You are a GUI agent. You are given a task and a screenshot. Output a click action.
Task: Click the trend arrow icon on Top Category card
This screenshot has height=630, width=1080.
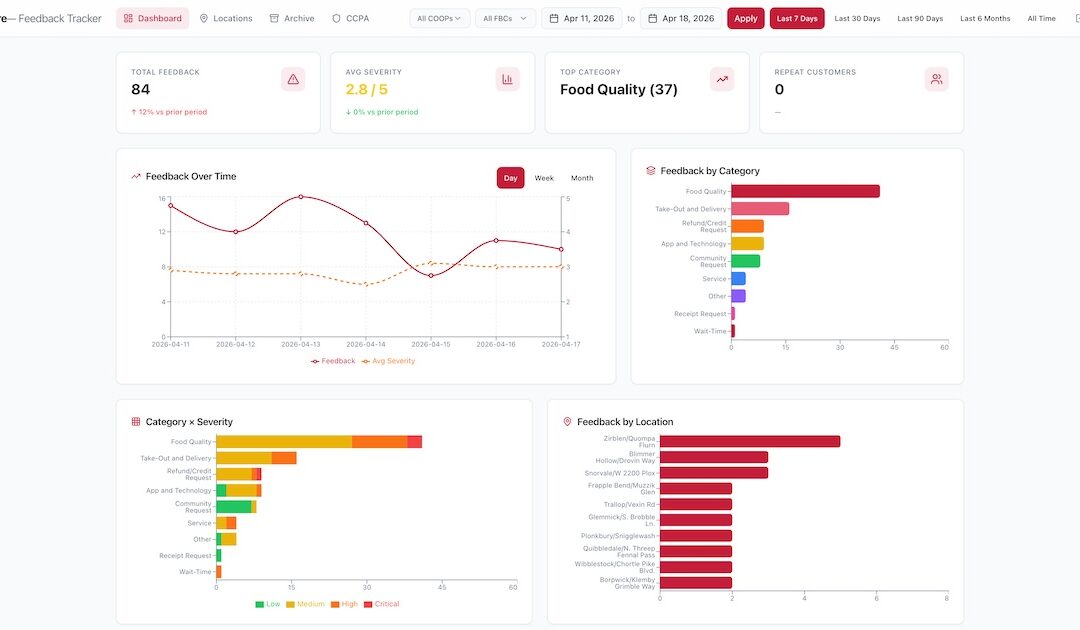(722, 78)
